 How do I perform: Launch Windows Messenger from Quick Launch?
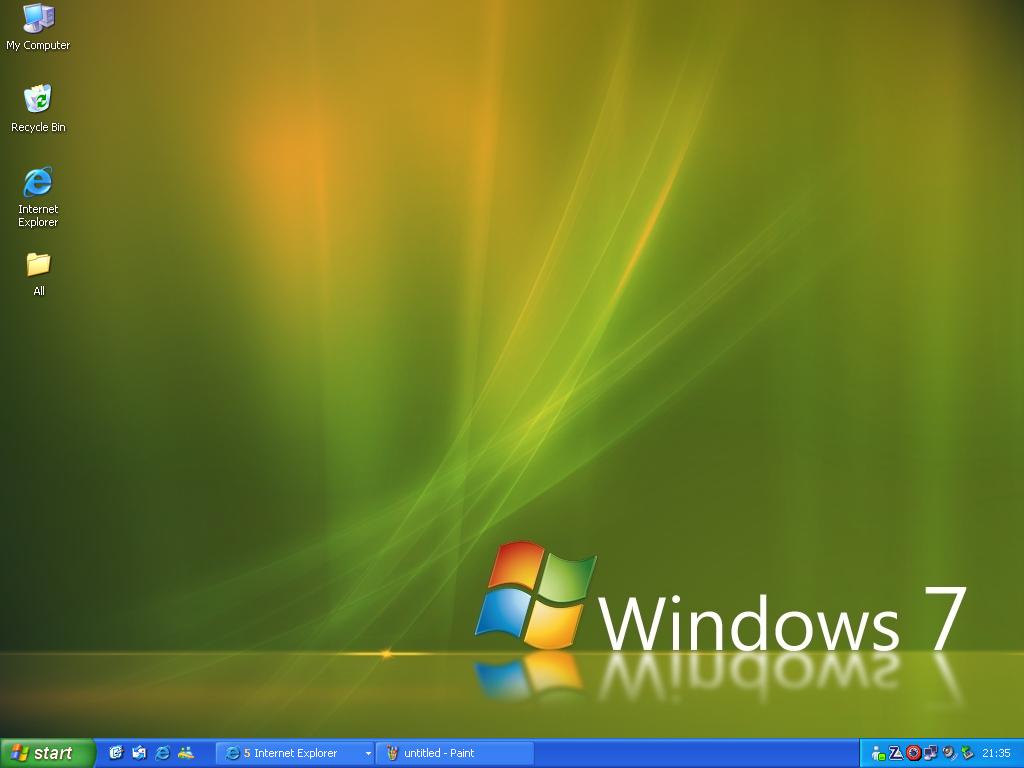pos(186,753)
